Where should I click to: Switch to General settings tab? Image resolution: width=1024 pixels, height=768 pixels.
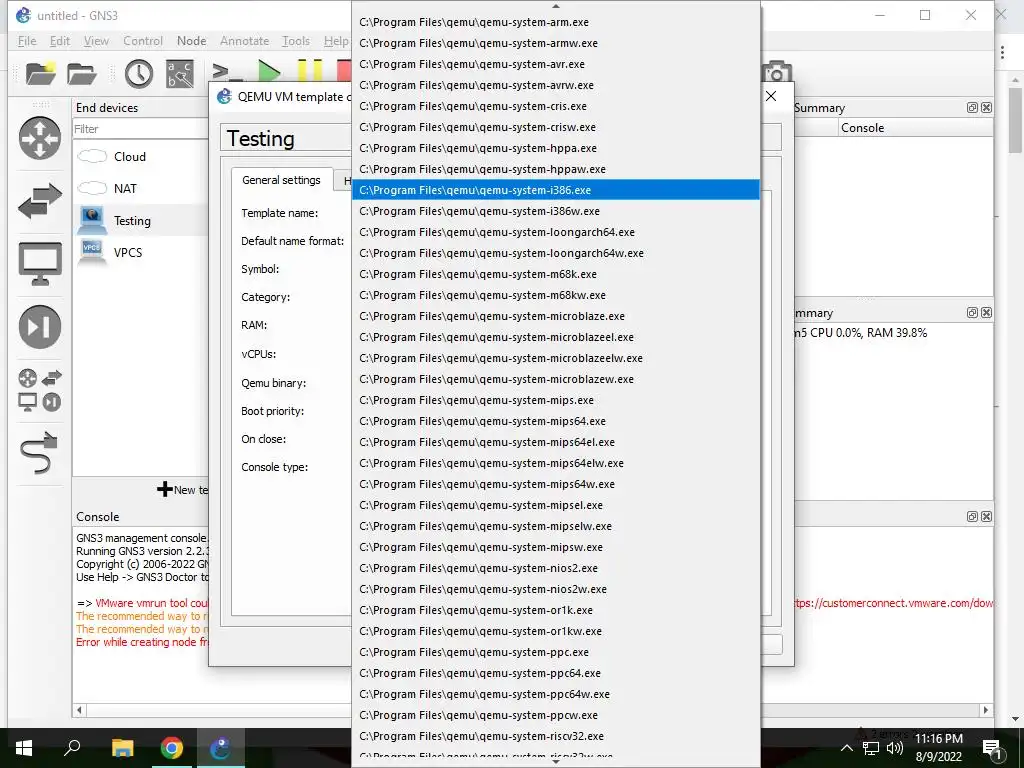point(281,180)
